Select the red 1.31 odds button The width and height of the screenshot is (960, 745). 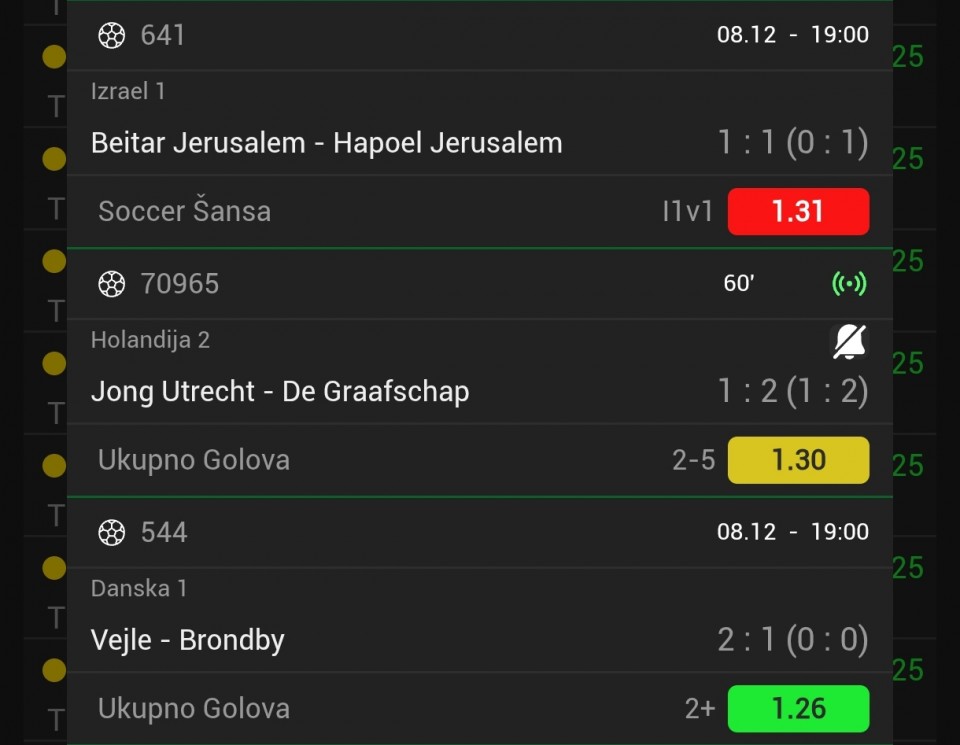[x=798, y=211]
